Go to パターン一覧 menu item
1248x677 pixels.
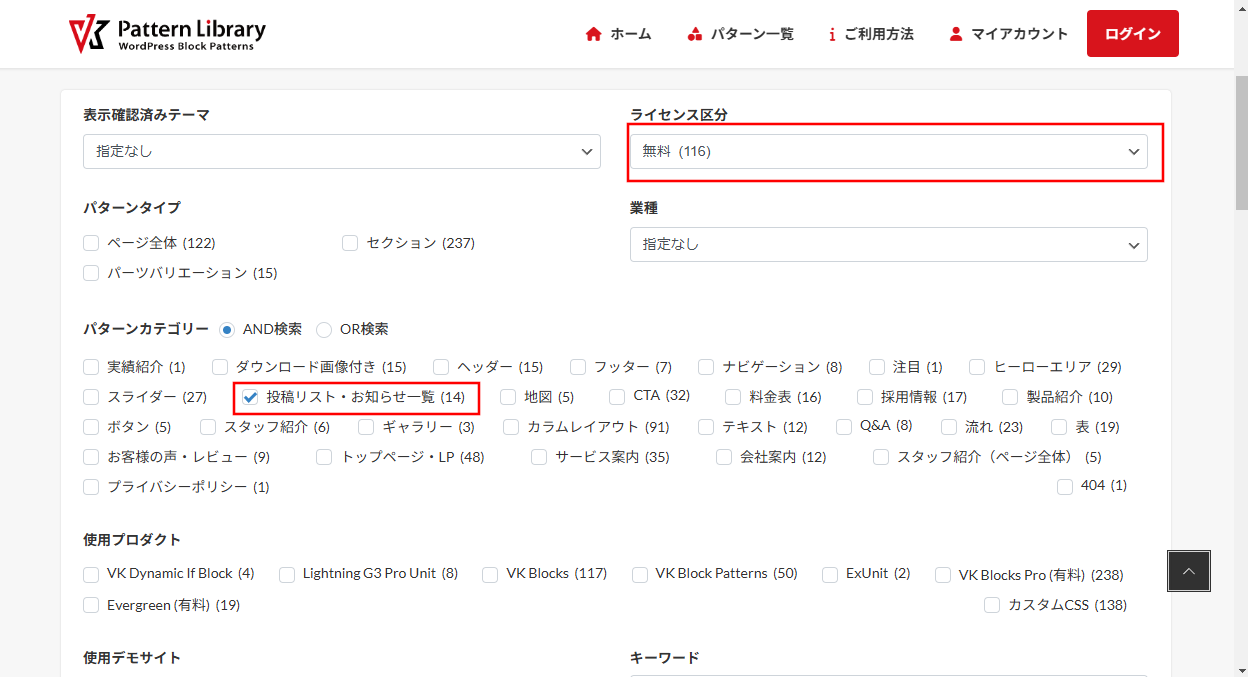pos(751,34)
